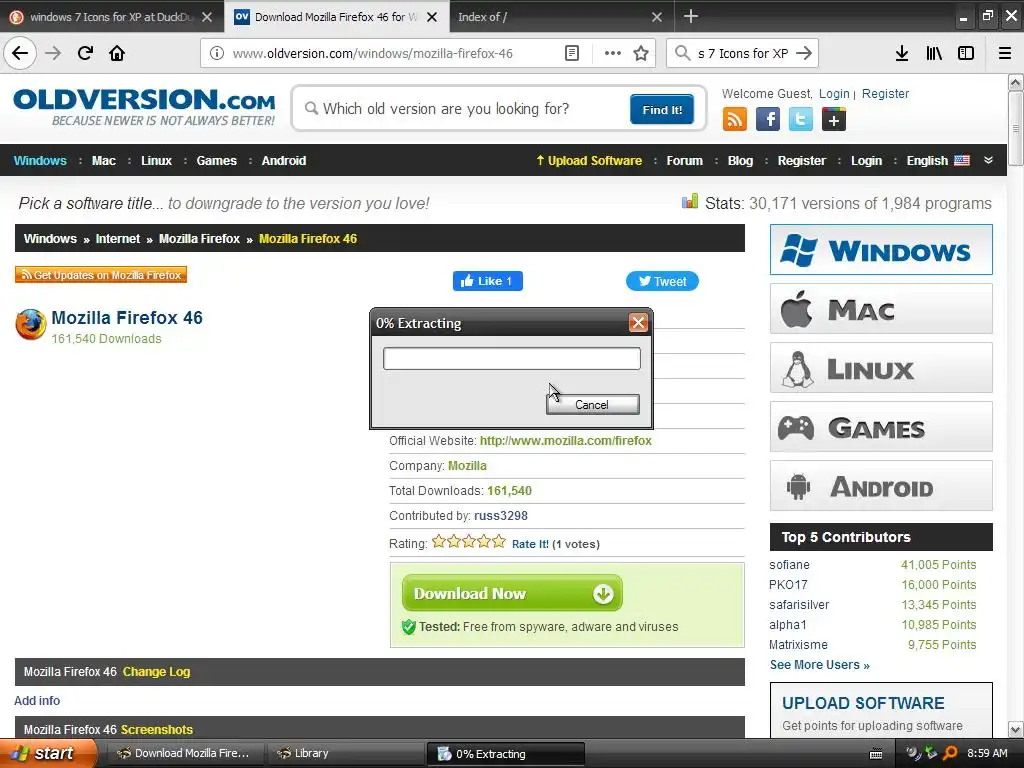Screen dimensions: 1024x768
Task: Expand the nav bar double-chevron
Action: click(988, 160)
